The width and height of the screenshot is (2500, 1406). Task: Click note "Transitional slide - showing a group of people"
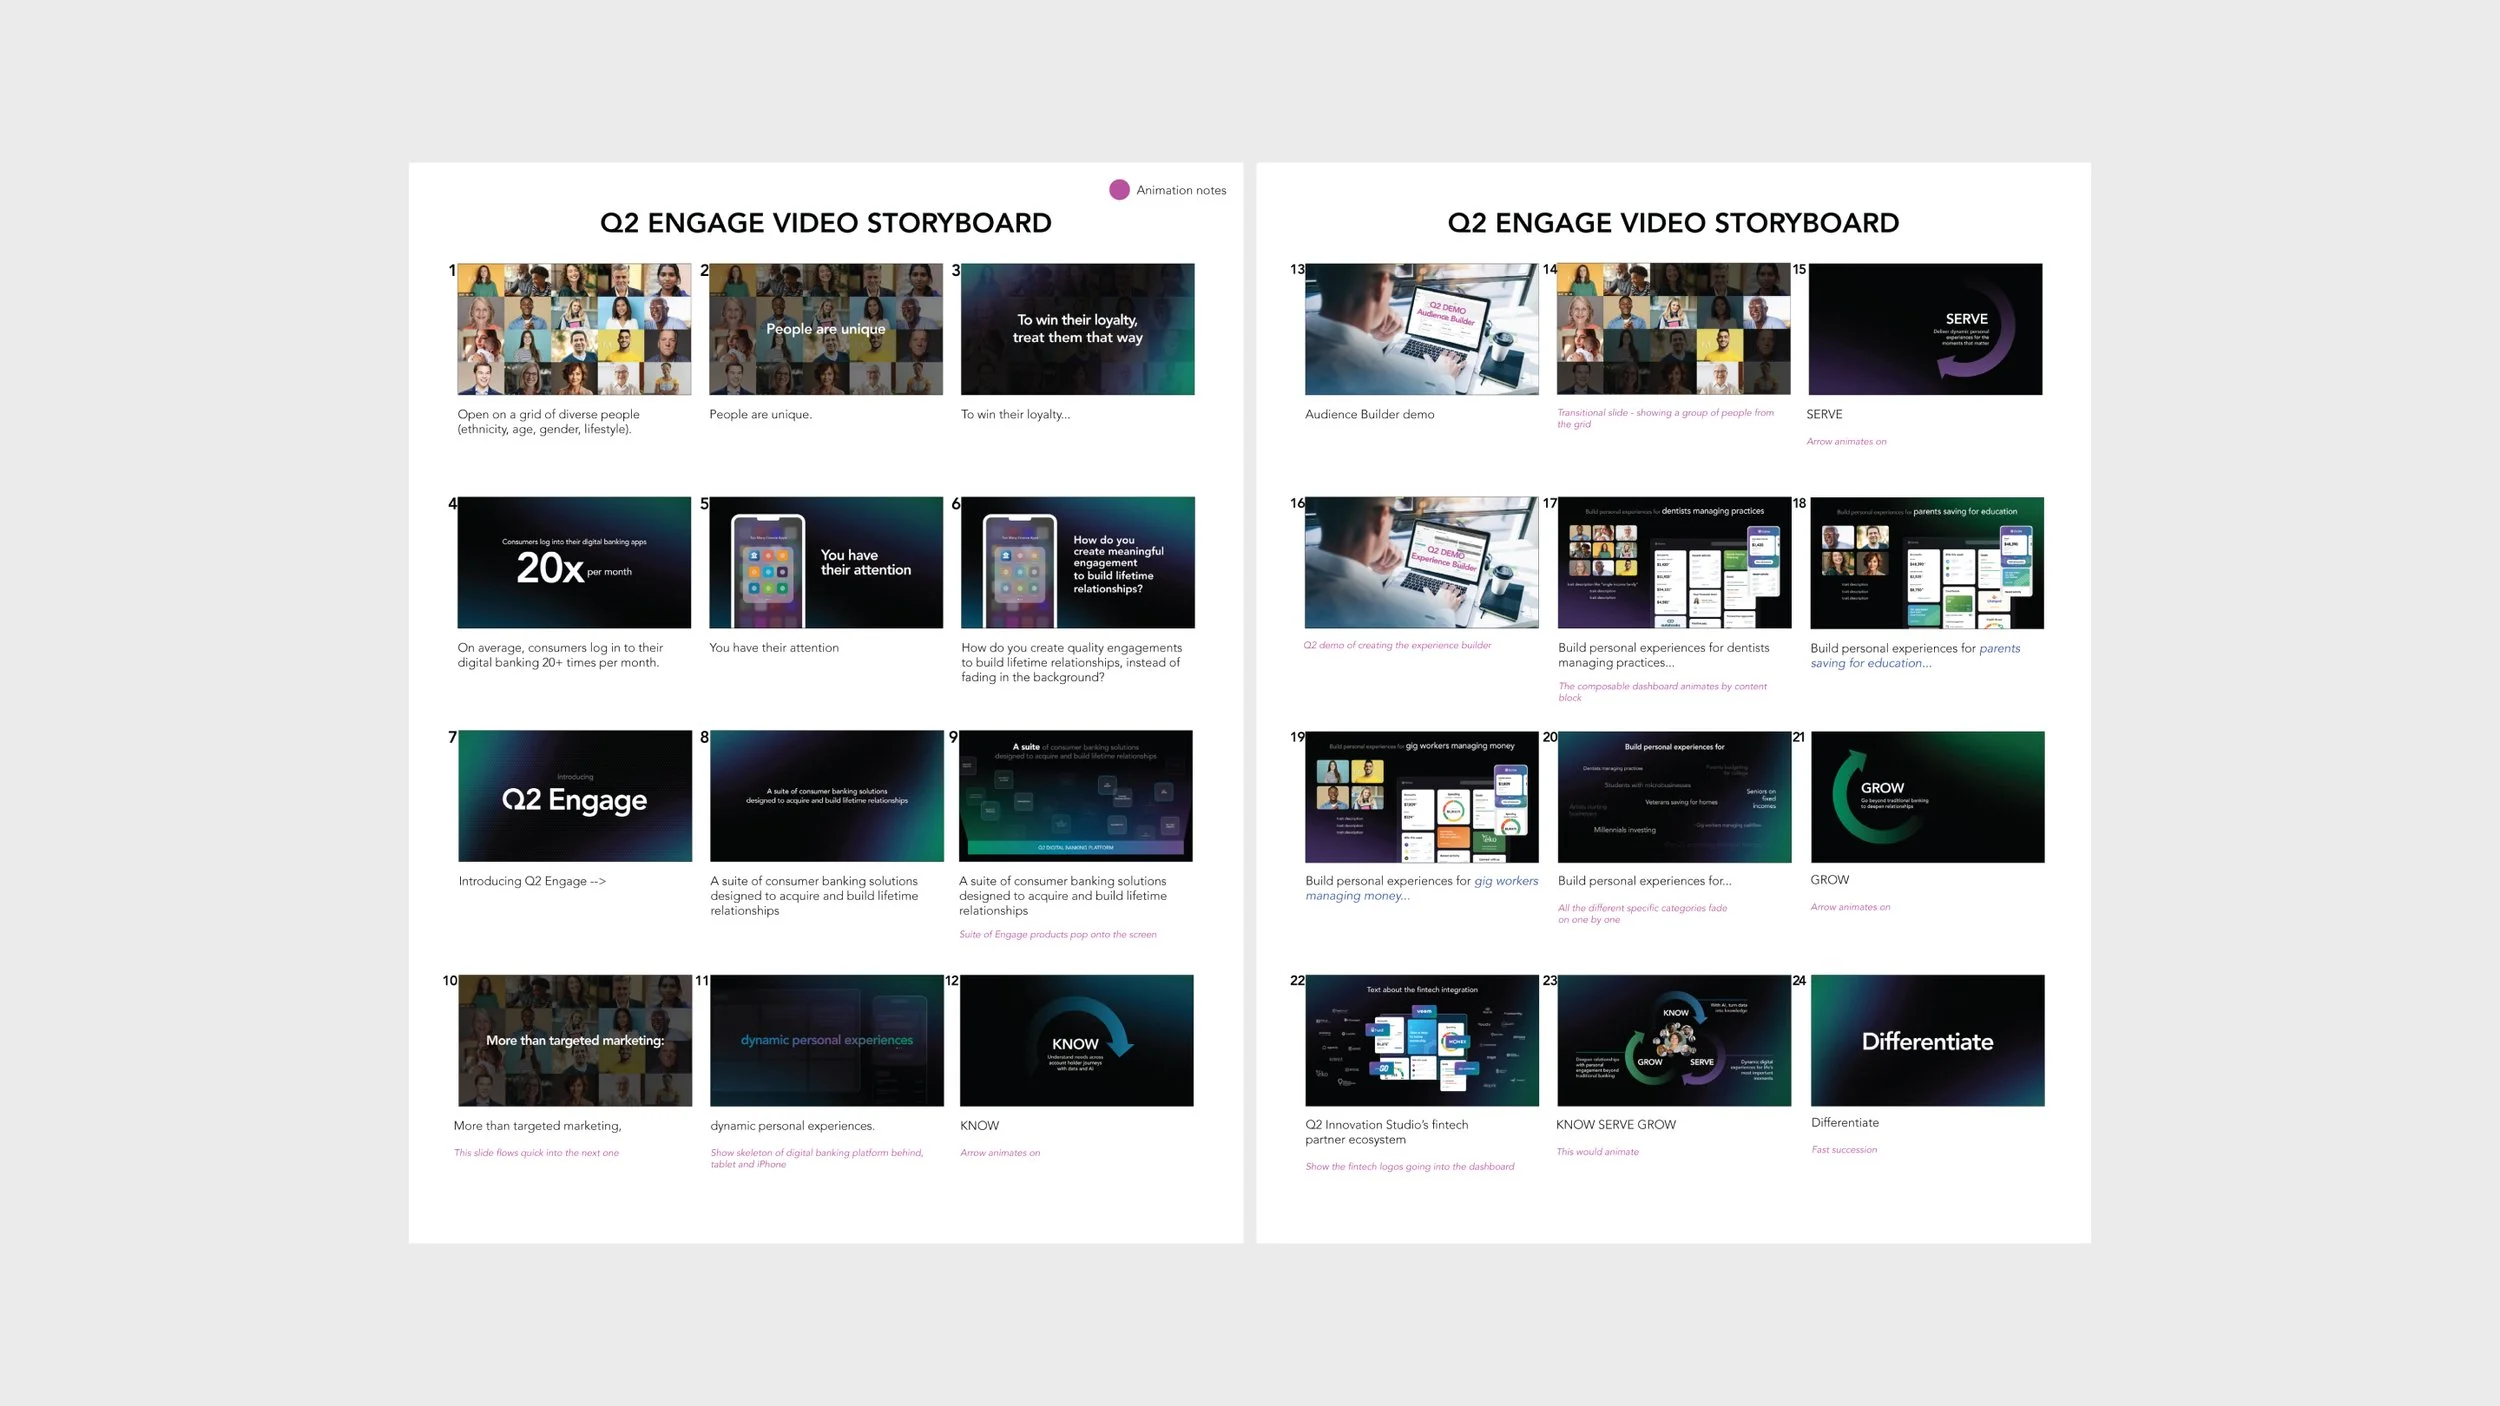click(1665, 418)
